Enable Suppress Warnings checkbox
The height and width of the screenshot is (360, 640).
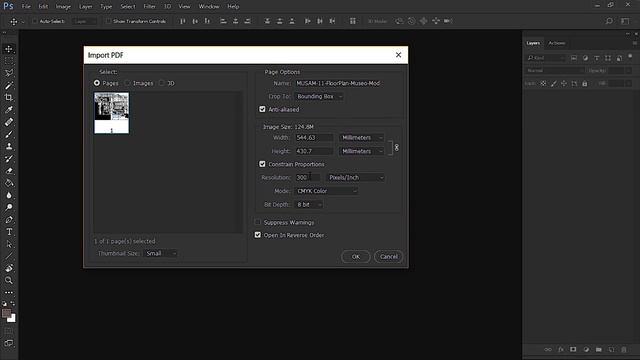(x=258, y=222)
